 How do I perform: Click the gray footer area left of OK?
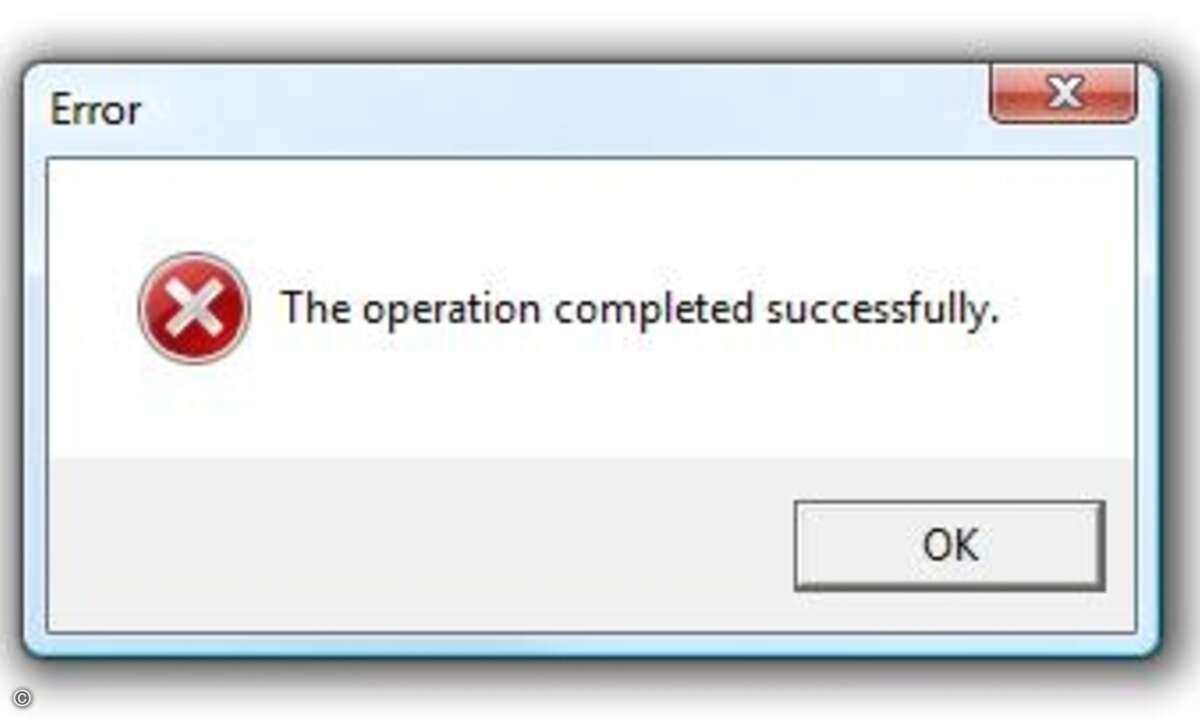tap(420, 545)
